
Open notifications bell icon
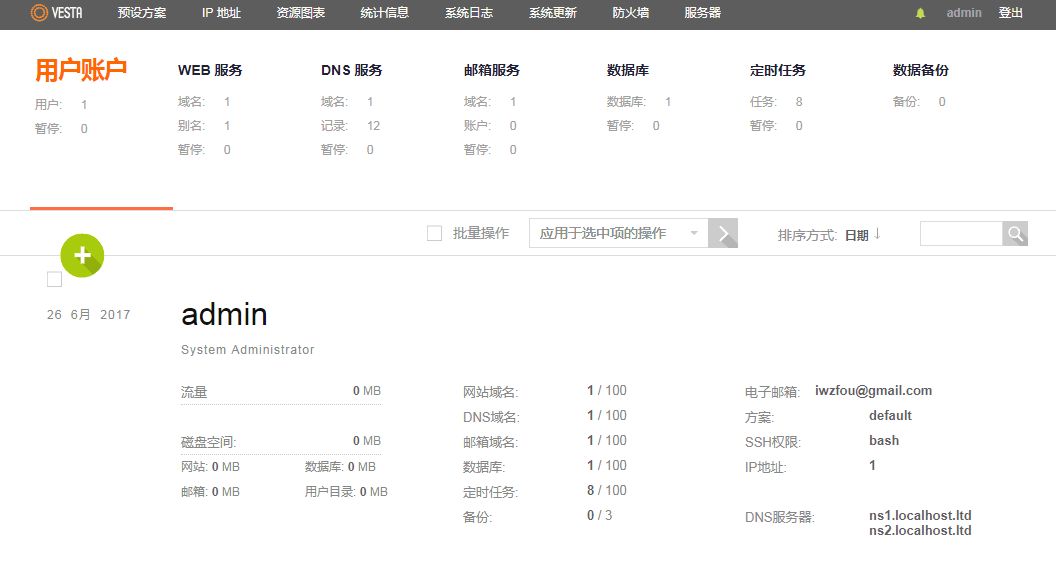pos(920,14)
